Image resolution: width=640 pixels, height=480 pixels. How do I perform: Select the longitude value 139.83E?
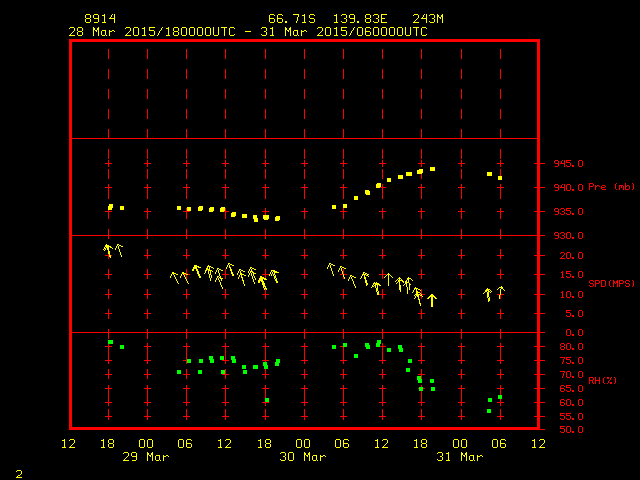point(355,19)
